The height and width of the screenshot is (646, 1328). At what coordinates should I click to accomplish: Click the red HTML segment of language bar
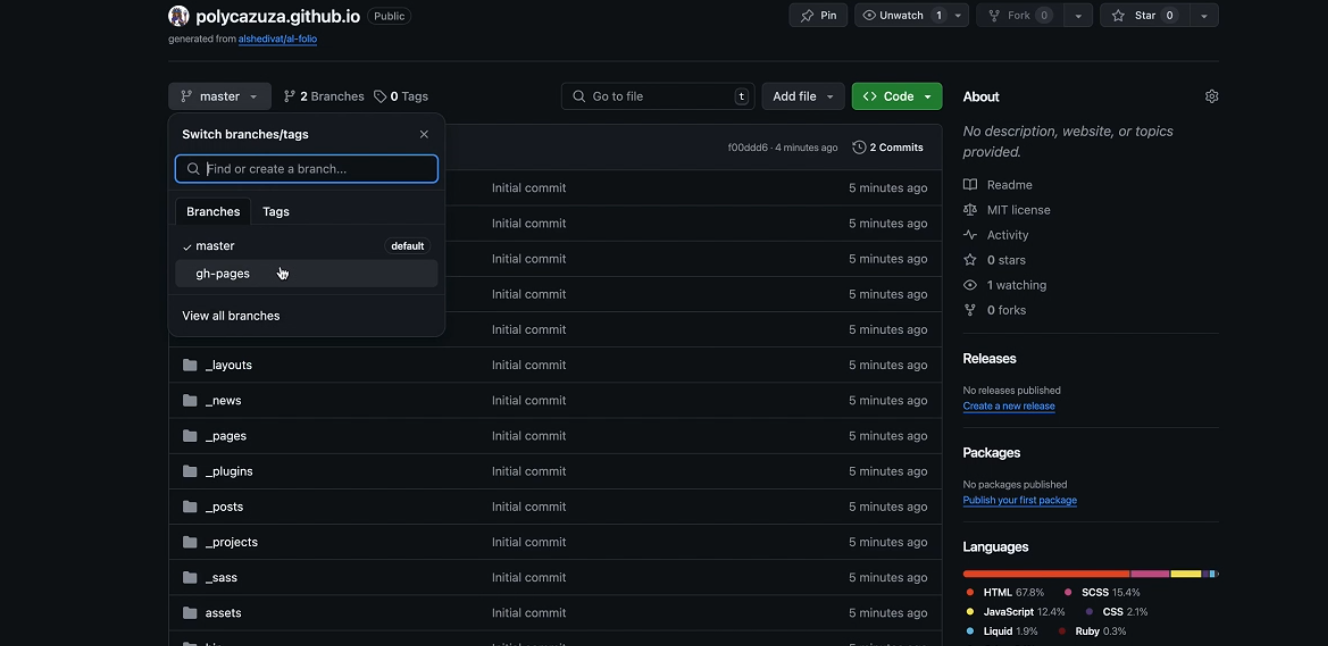pos(1046,574)
